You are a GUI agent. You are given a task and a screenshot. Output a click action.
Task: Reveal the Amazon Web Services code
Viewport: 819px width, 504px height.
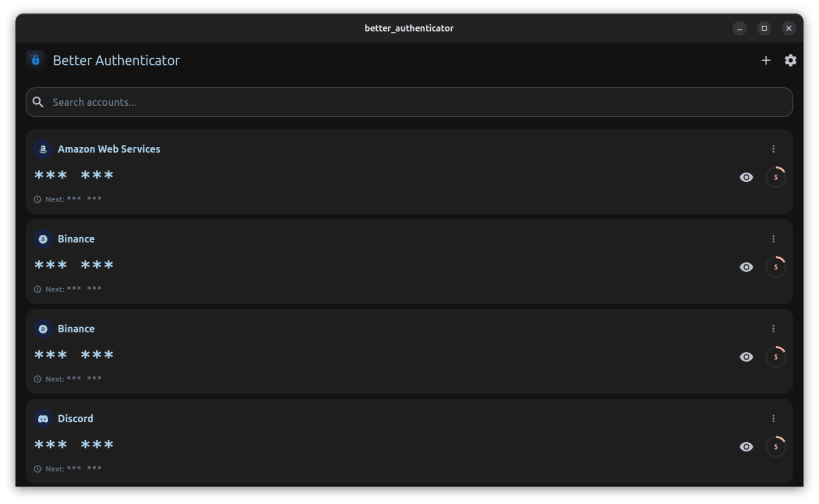tap(746, 177)
